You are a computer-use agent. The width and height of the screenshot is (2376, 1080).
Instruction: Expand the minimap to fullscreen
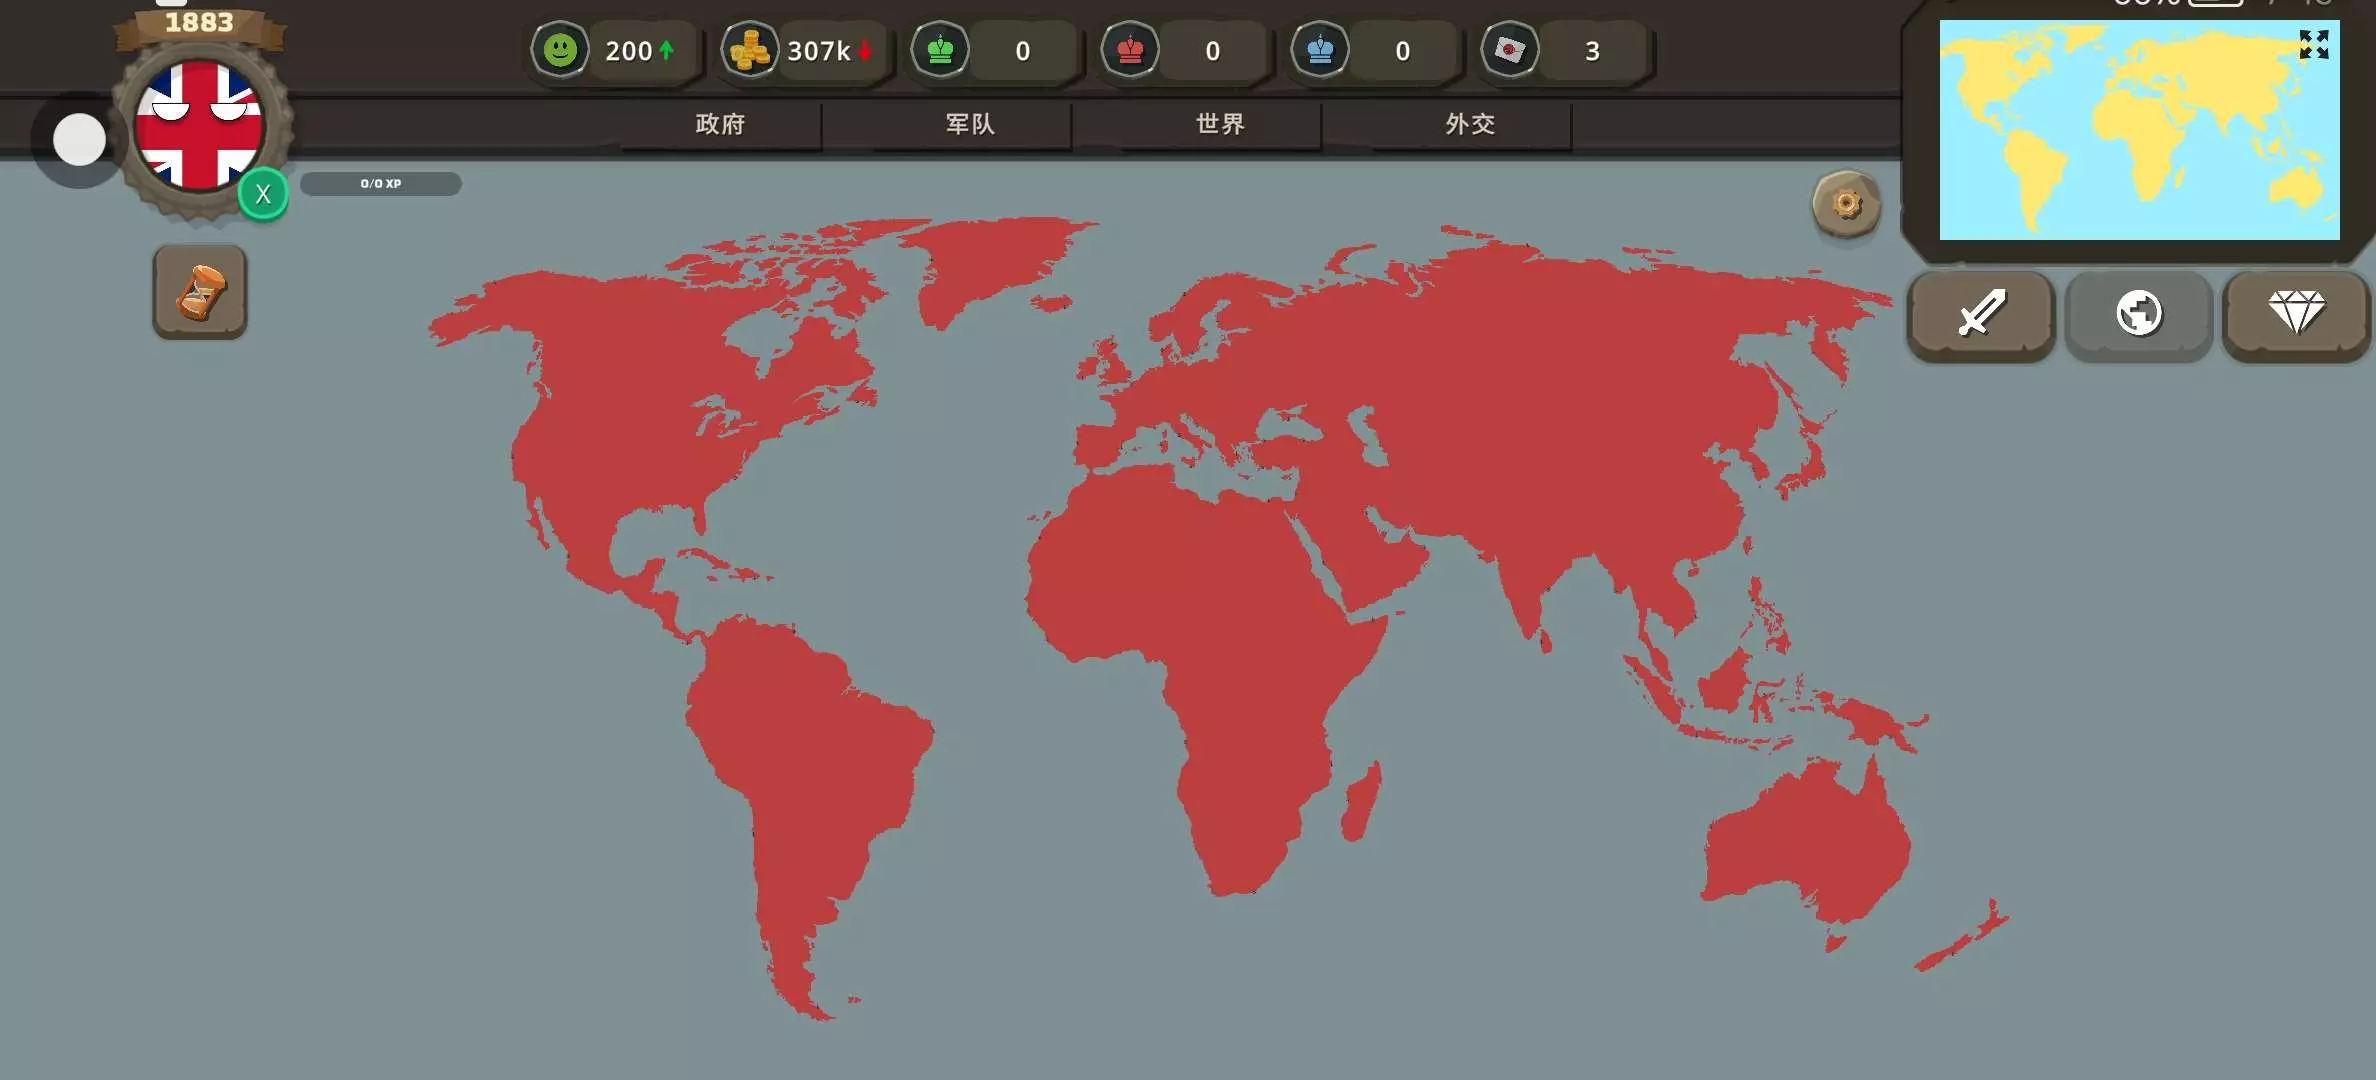click(x=2313, y=45)
